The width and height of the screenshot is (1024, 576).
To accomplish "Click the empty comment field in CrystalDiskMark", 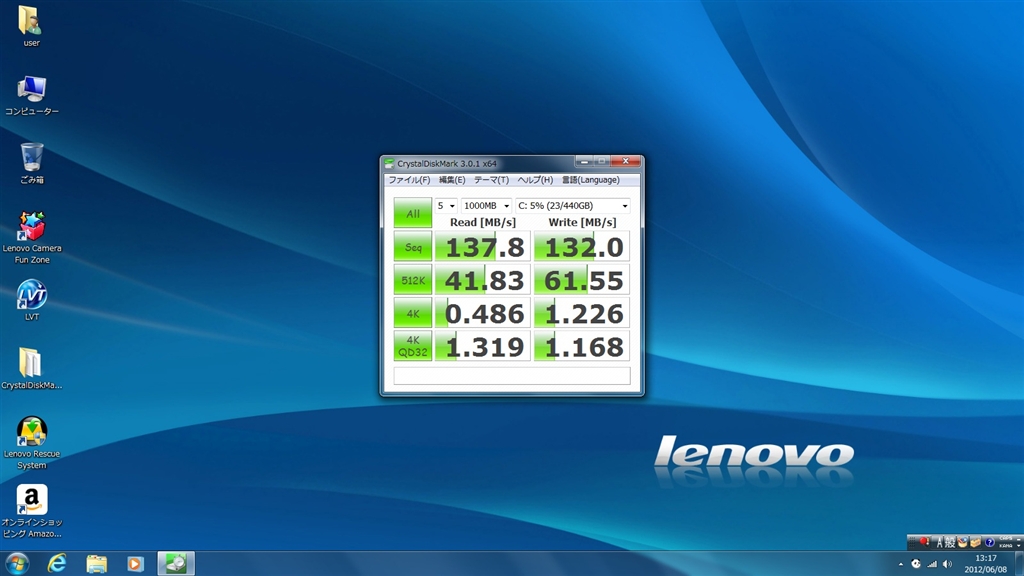I will [512, 376].
